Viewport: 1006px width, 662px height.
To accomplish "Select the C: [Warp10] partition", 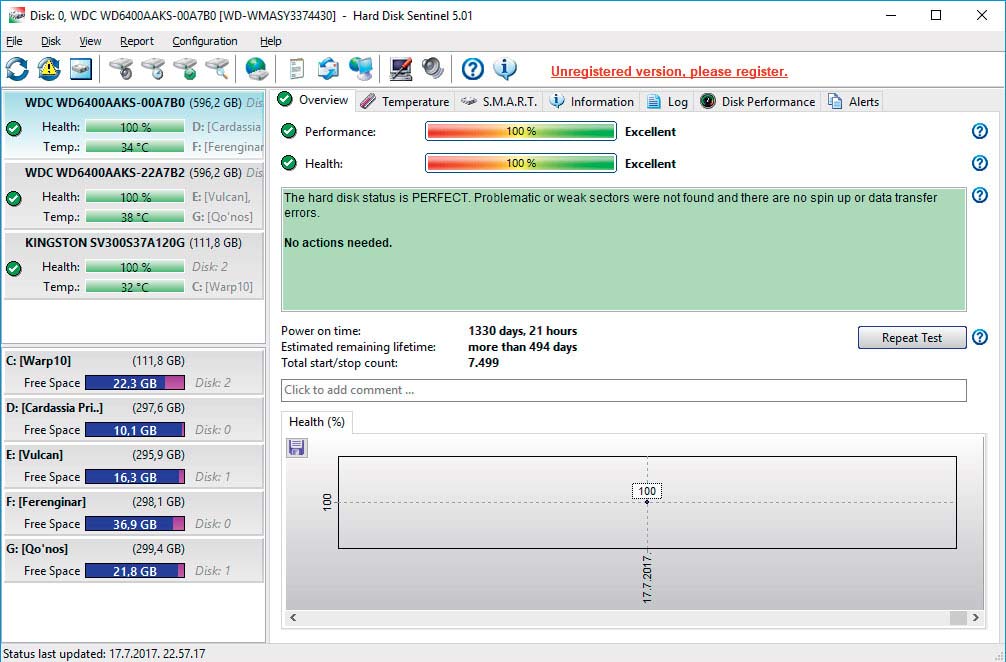I will click(x=133, y=371).
